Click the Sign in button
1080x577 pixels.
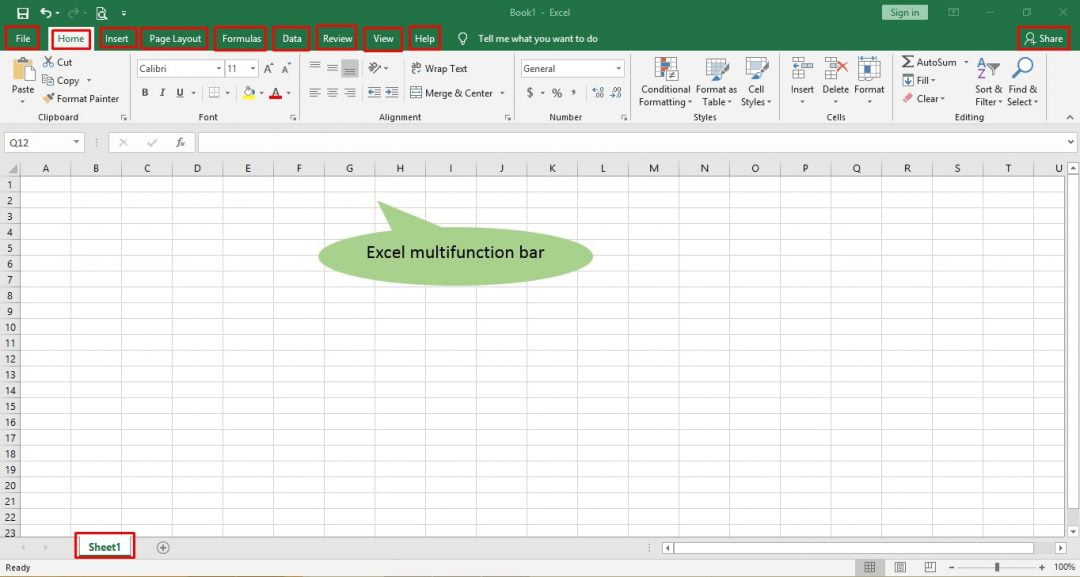904,12
